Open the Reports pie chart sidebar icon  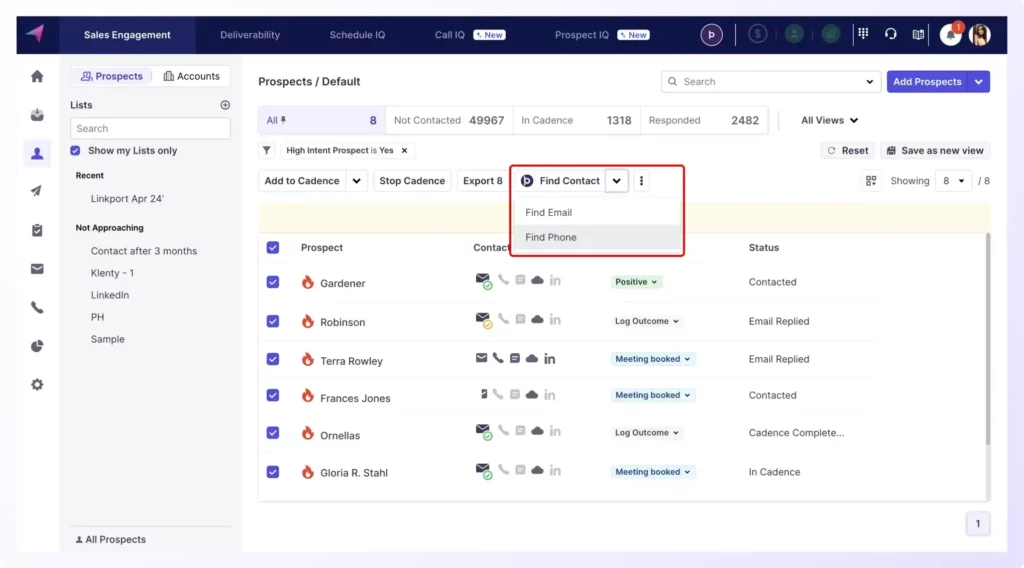37,346
